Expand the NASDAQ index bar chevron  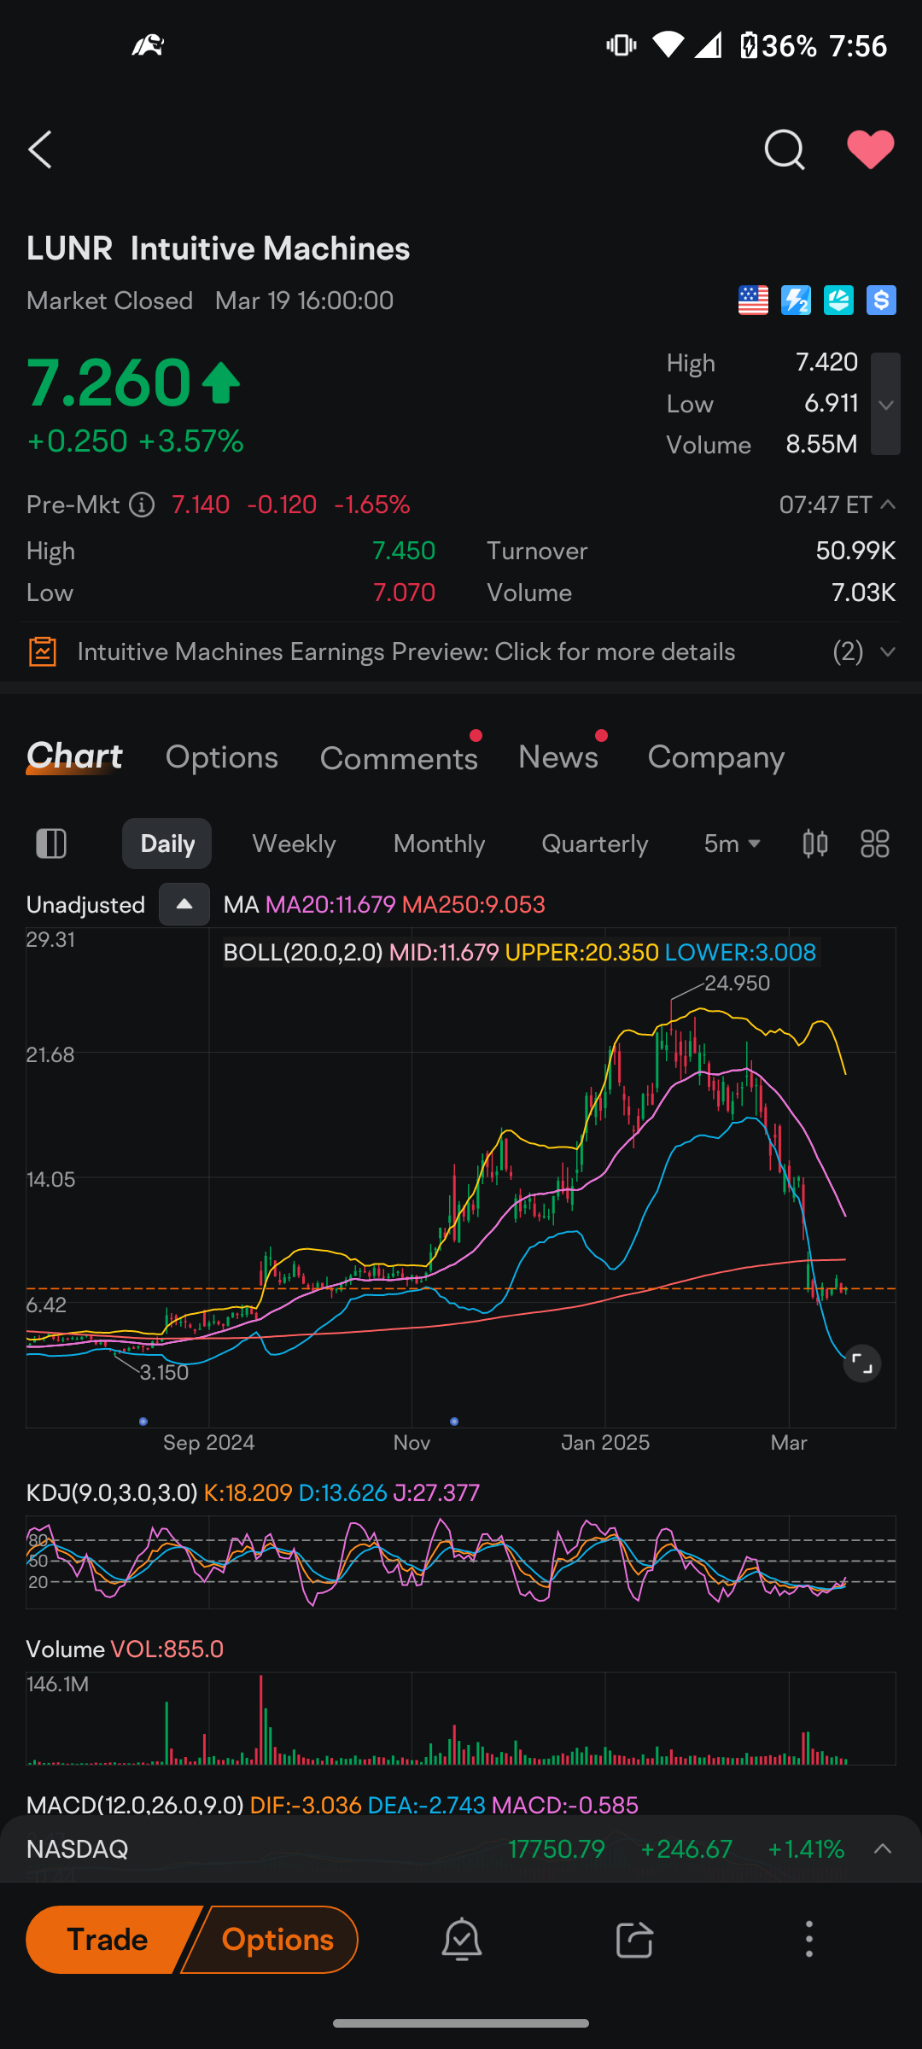(883, 1849)
